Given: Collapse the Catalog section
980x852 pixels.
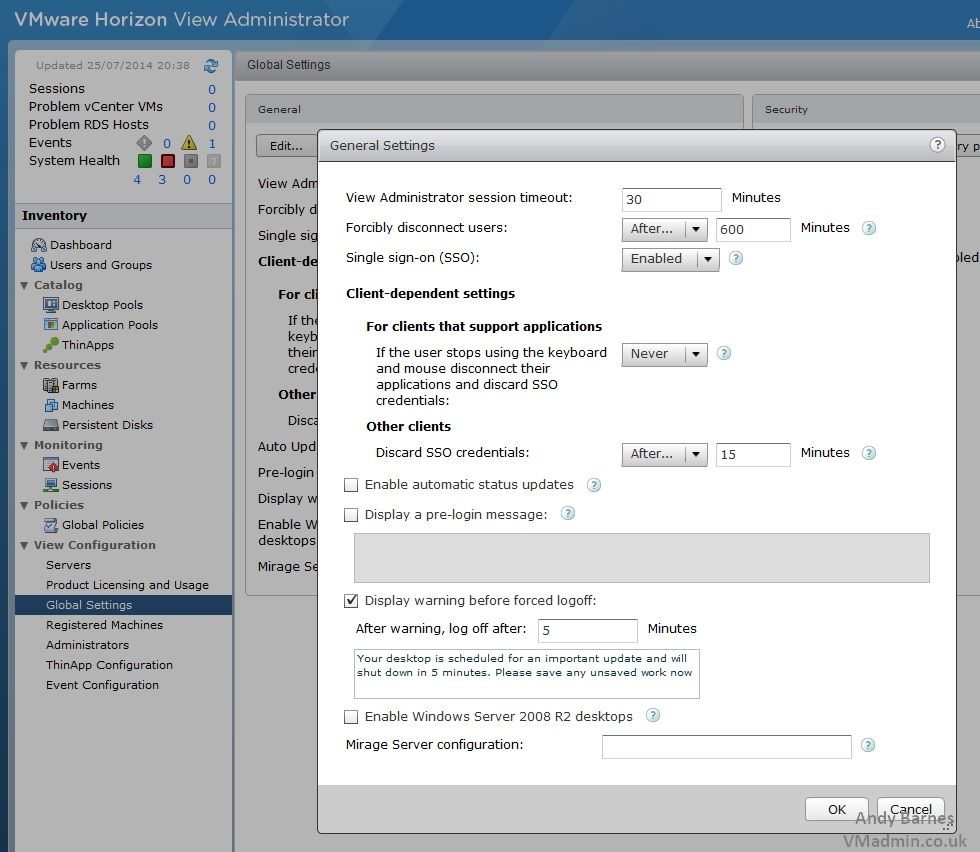Looking at the screenshot, I should coord(24,286).
